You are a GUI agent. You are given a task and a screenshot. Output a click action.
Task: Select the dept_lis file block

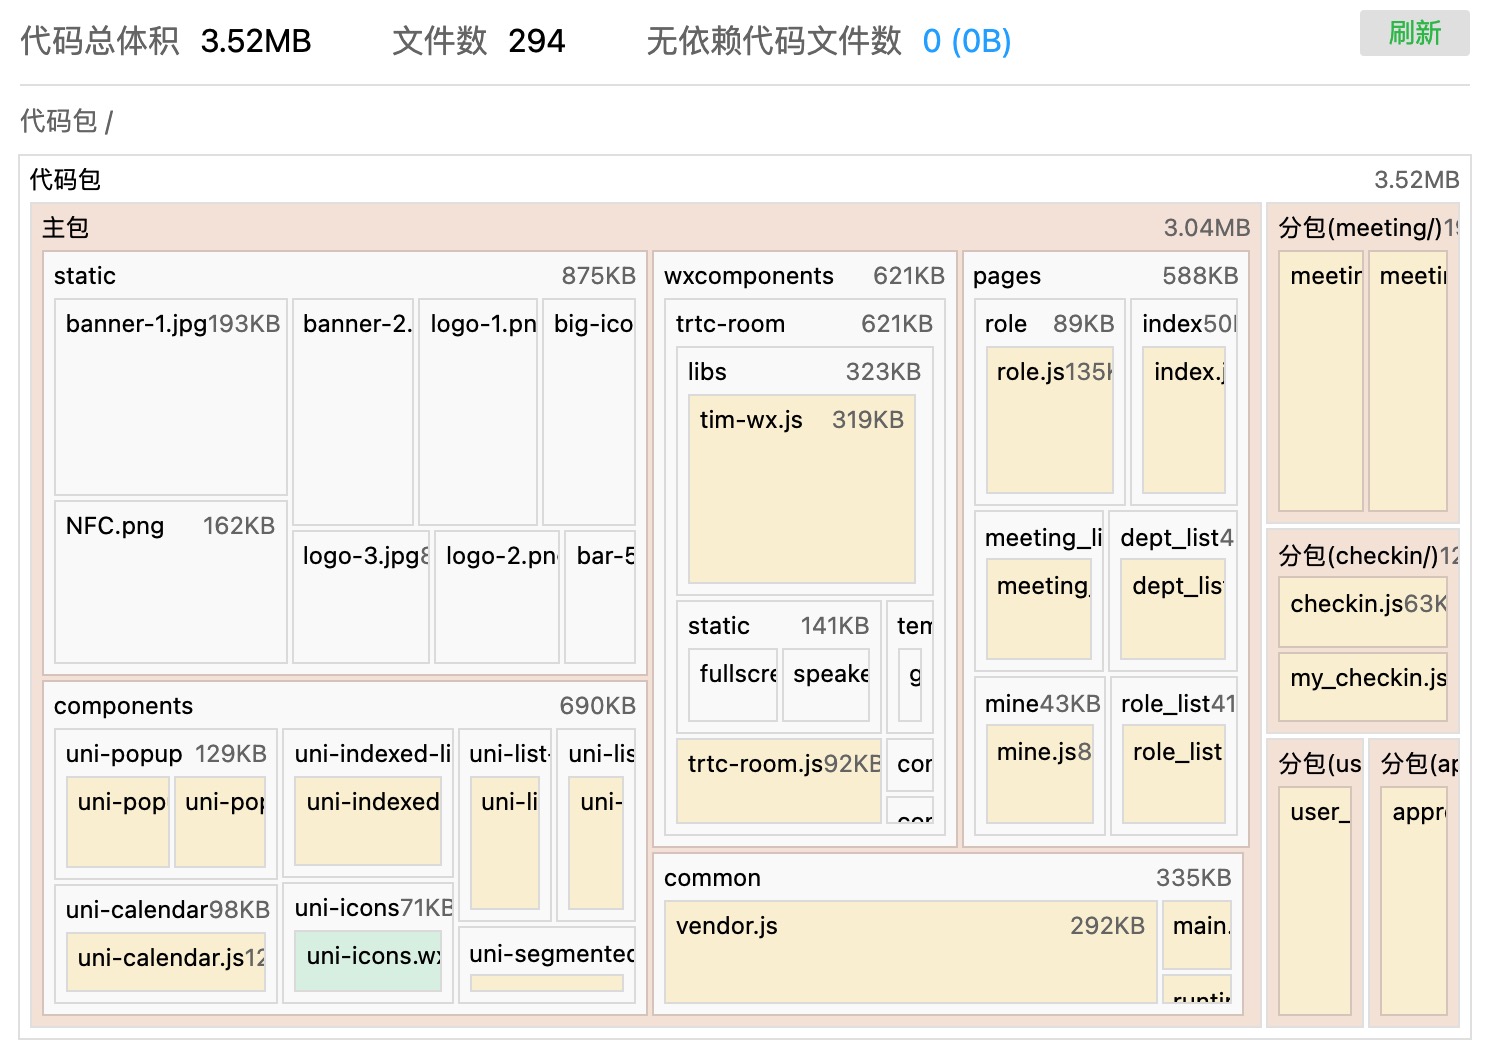1173,610
